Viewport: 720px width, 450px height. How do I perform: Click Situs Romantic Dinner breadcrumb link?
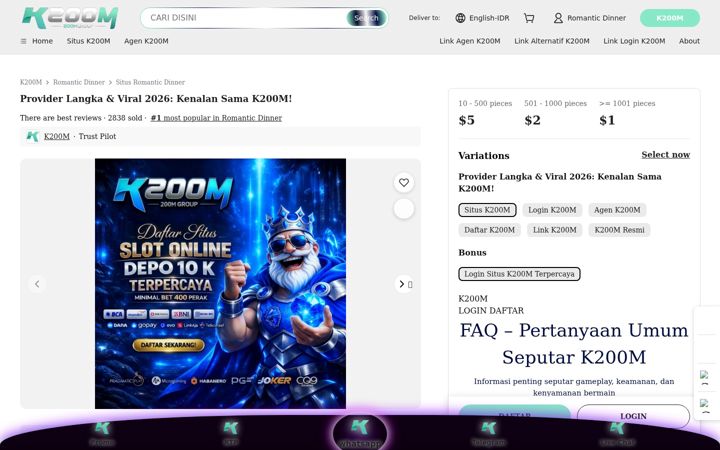pyautogui.click(x=150, y=82)
